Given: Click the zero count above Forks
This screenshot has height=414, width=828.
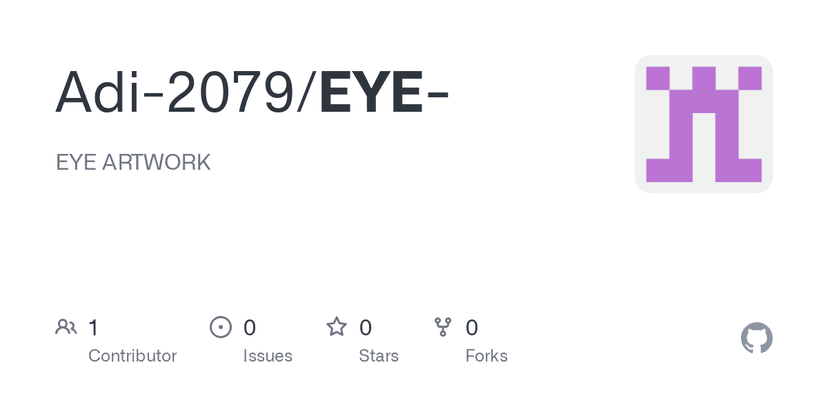Looking at the screenshot, I should pos(472,327).
